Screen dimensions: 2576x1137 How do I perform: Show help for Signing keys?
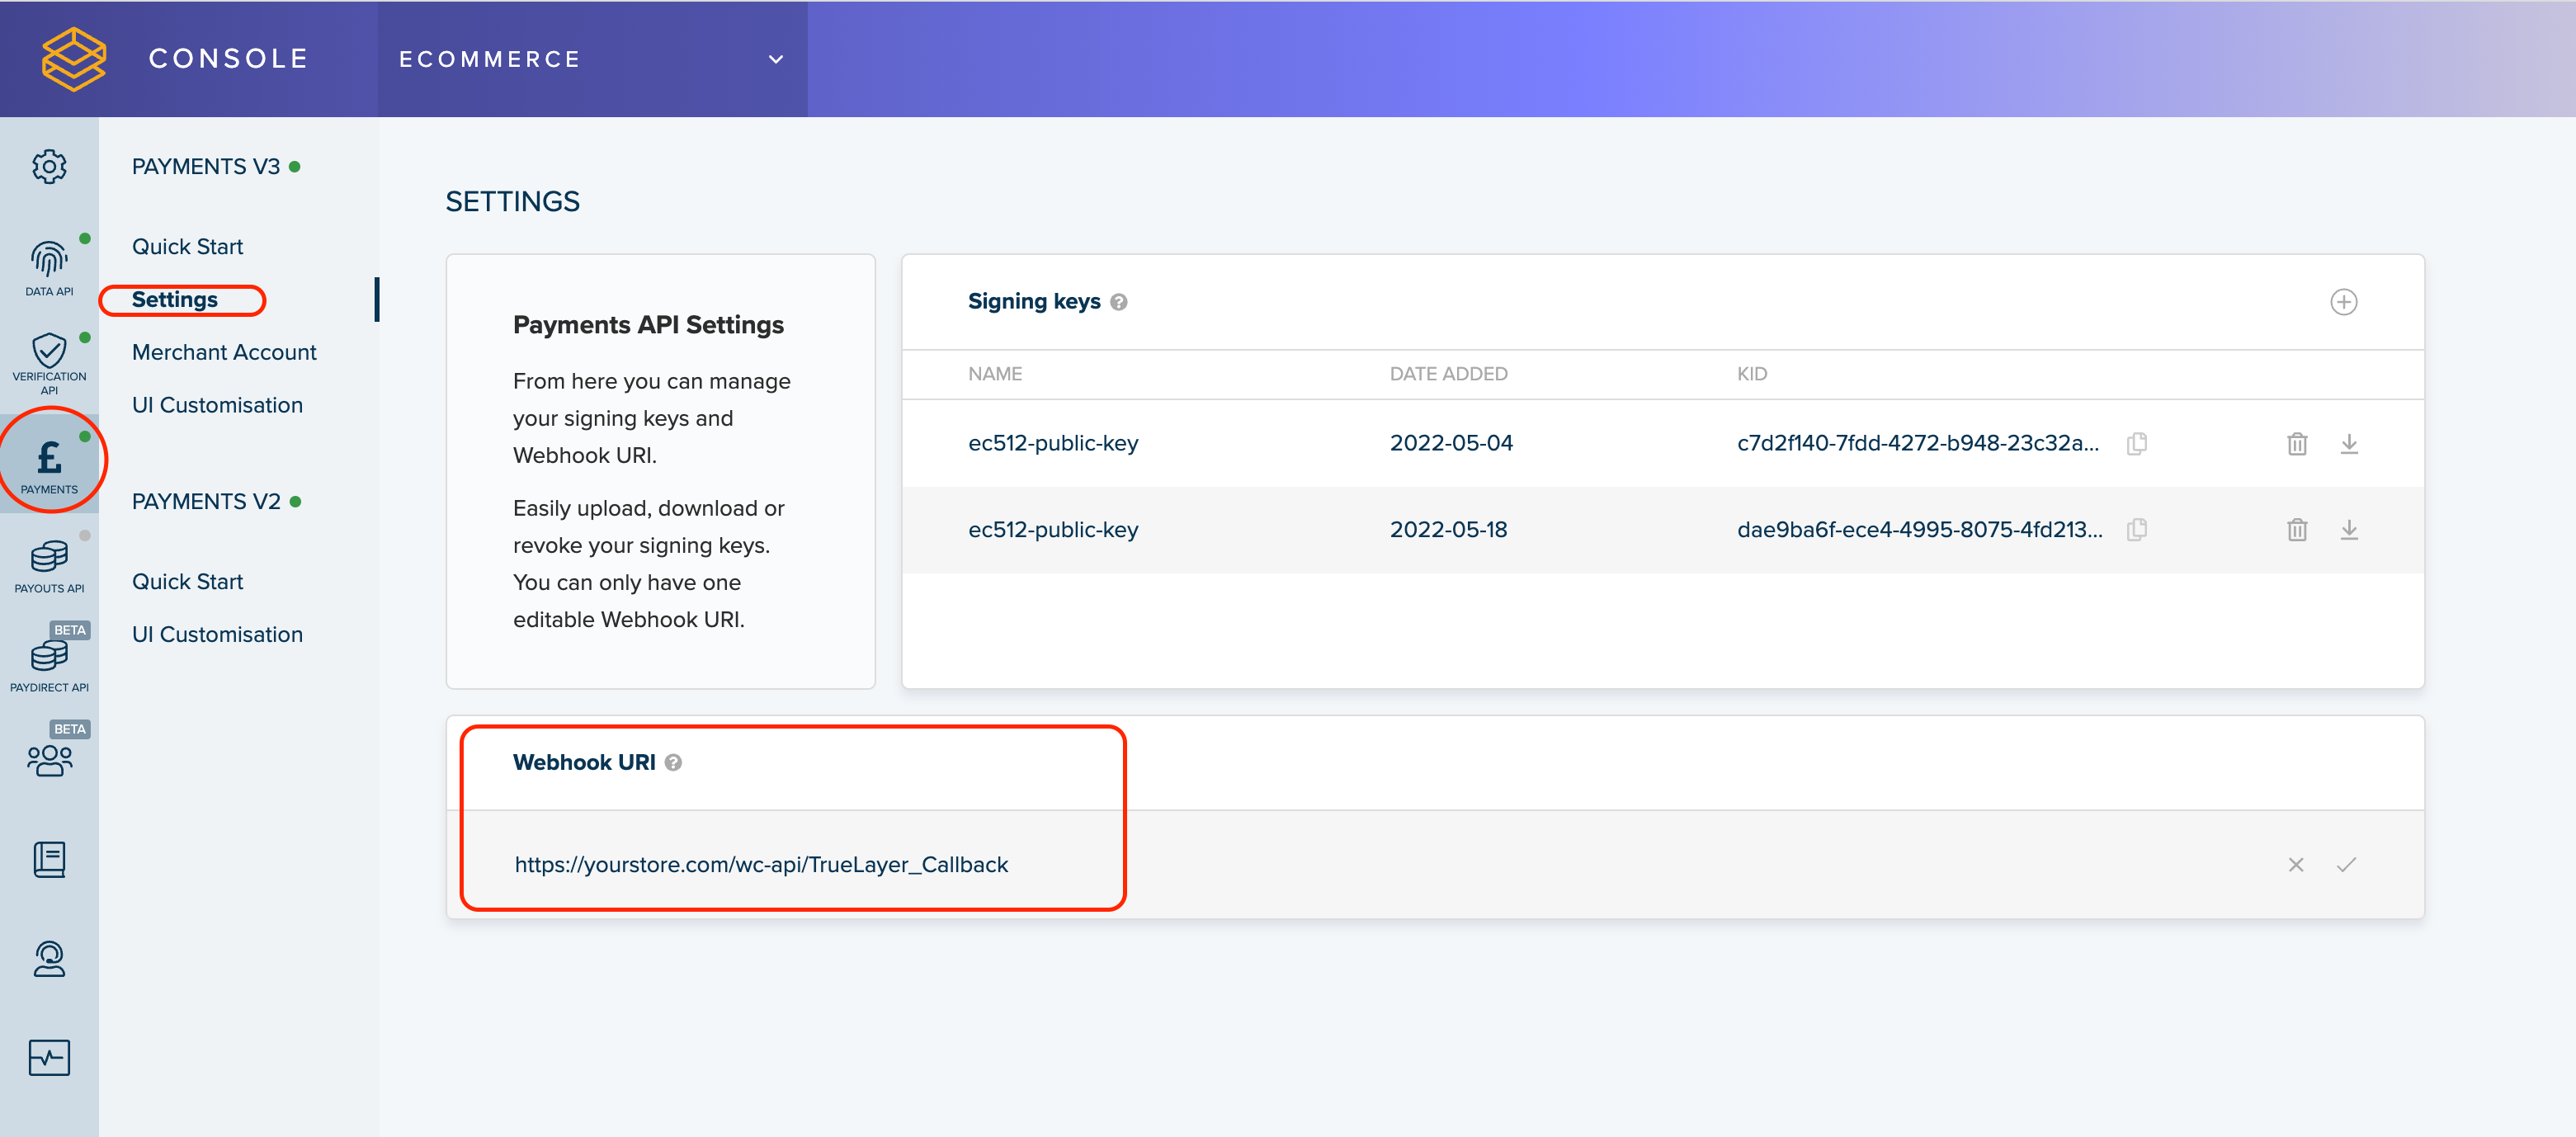[x=1119, y=302]
